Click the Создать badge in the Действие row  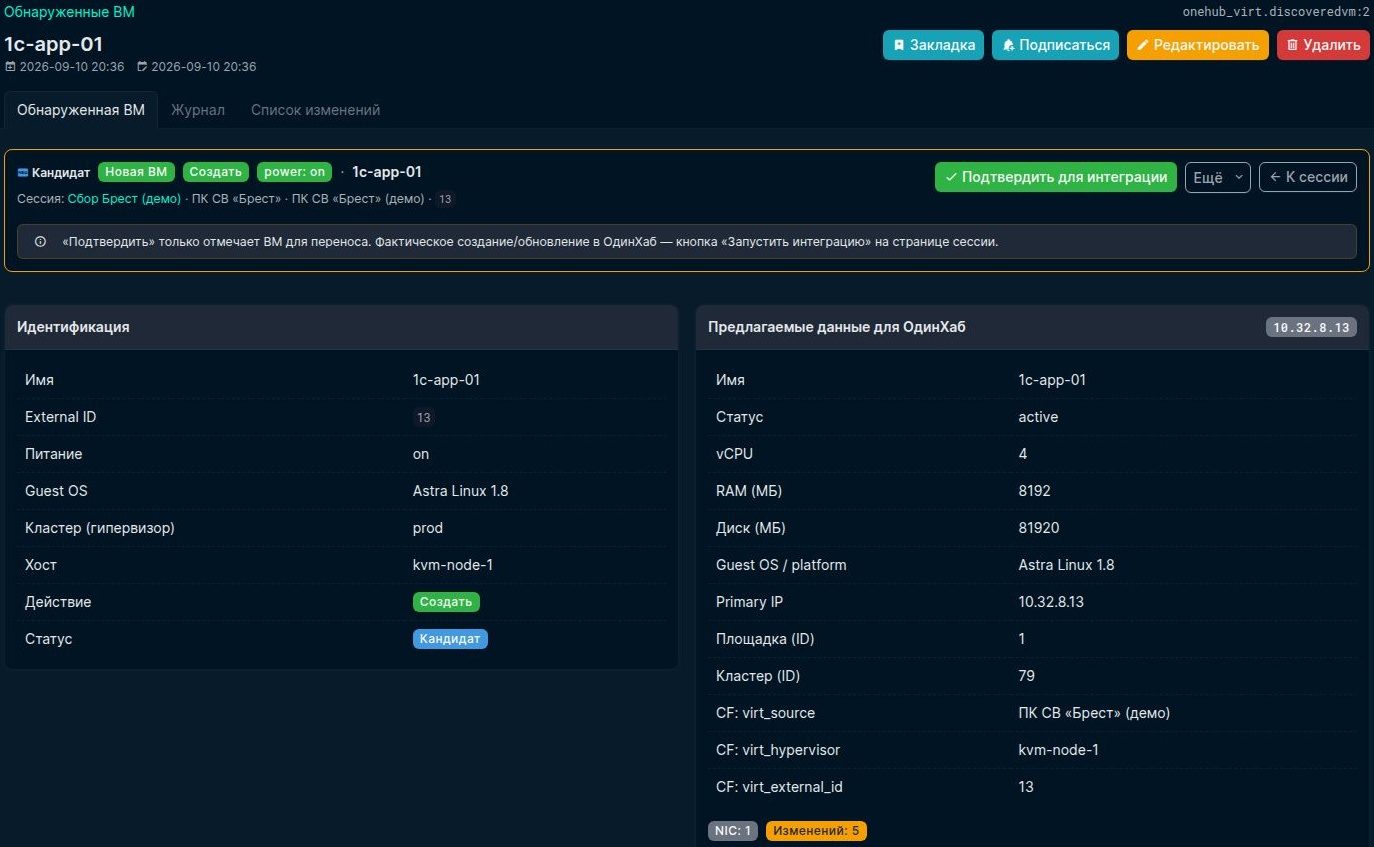446,602
